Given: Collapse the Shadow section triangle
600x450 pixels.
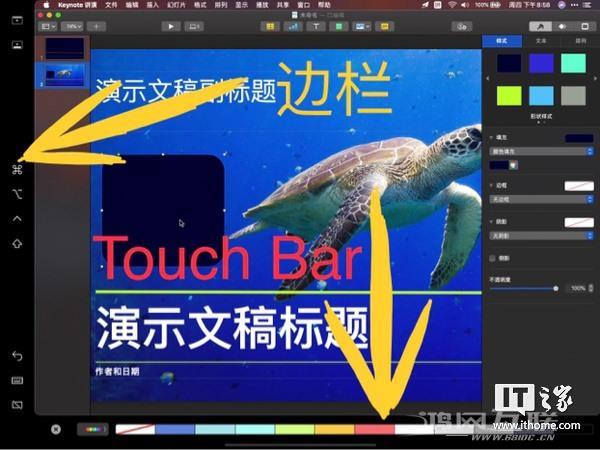Looking at the screenshot, I should (x=491, y=222).
